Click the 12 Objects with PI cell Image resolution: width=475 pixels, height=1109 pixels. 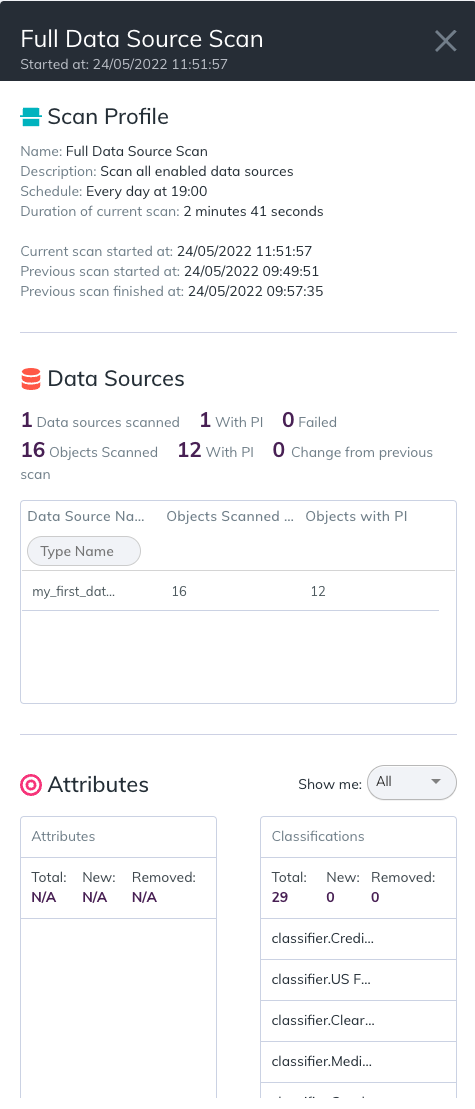318,591
